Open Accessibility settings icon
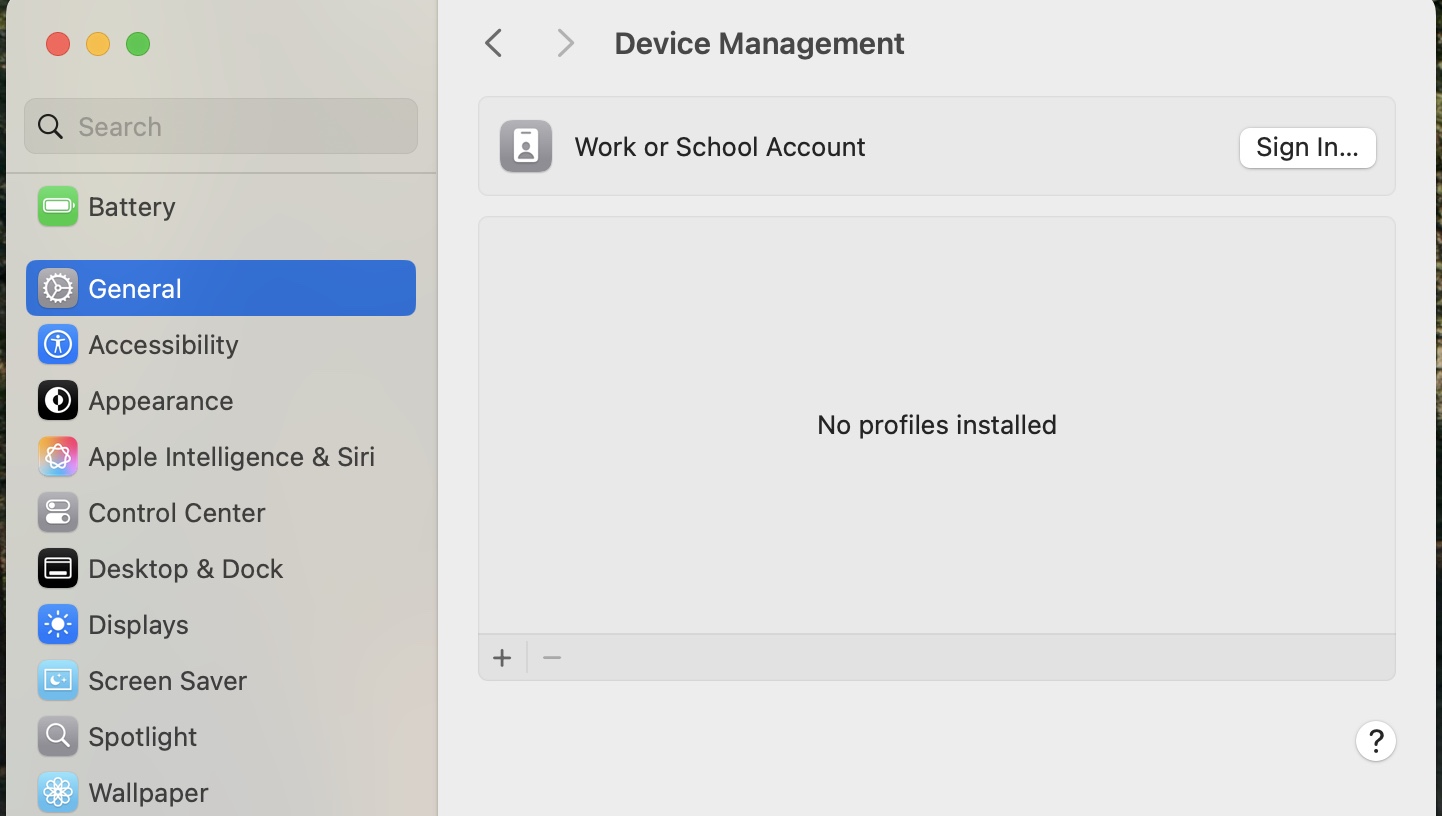This screenshot has width=1442, height=816. [58, 344]
